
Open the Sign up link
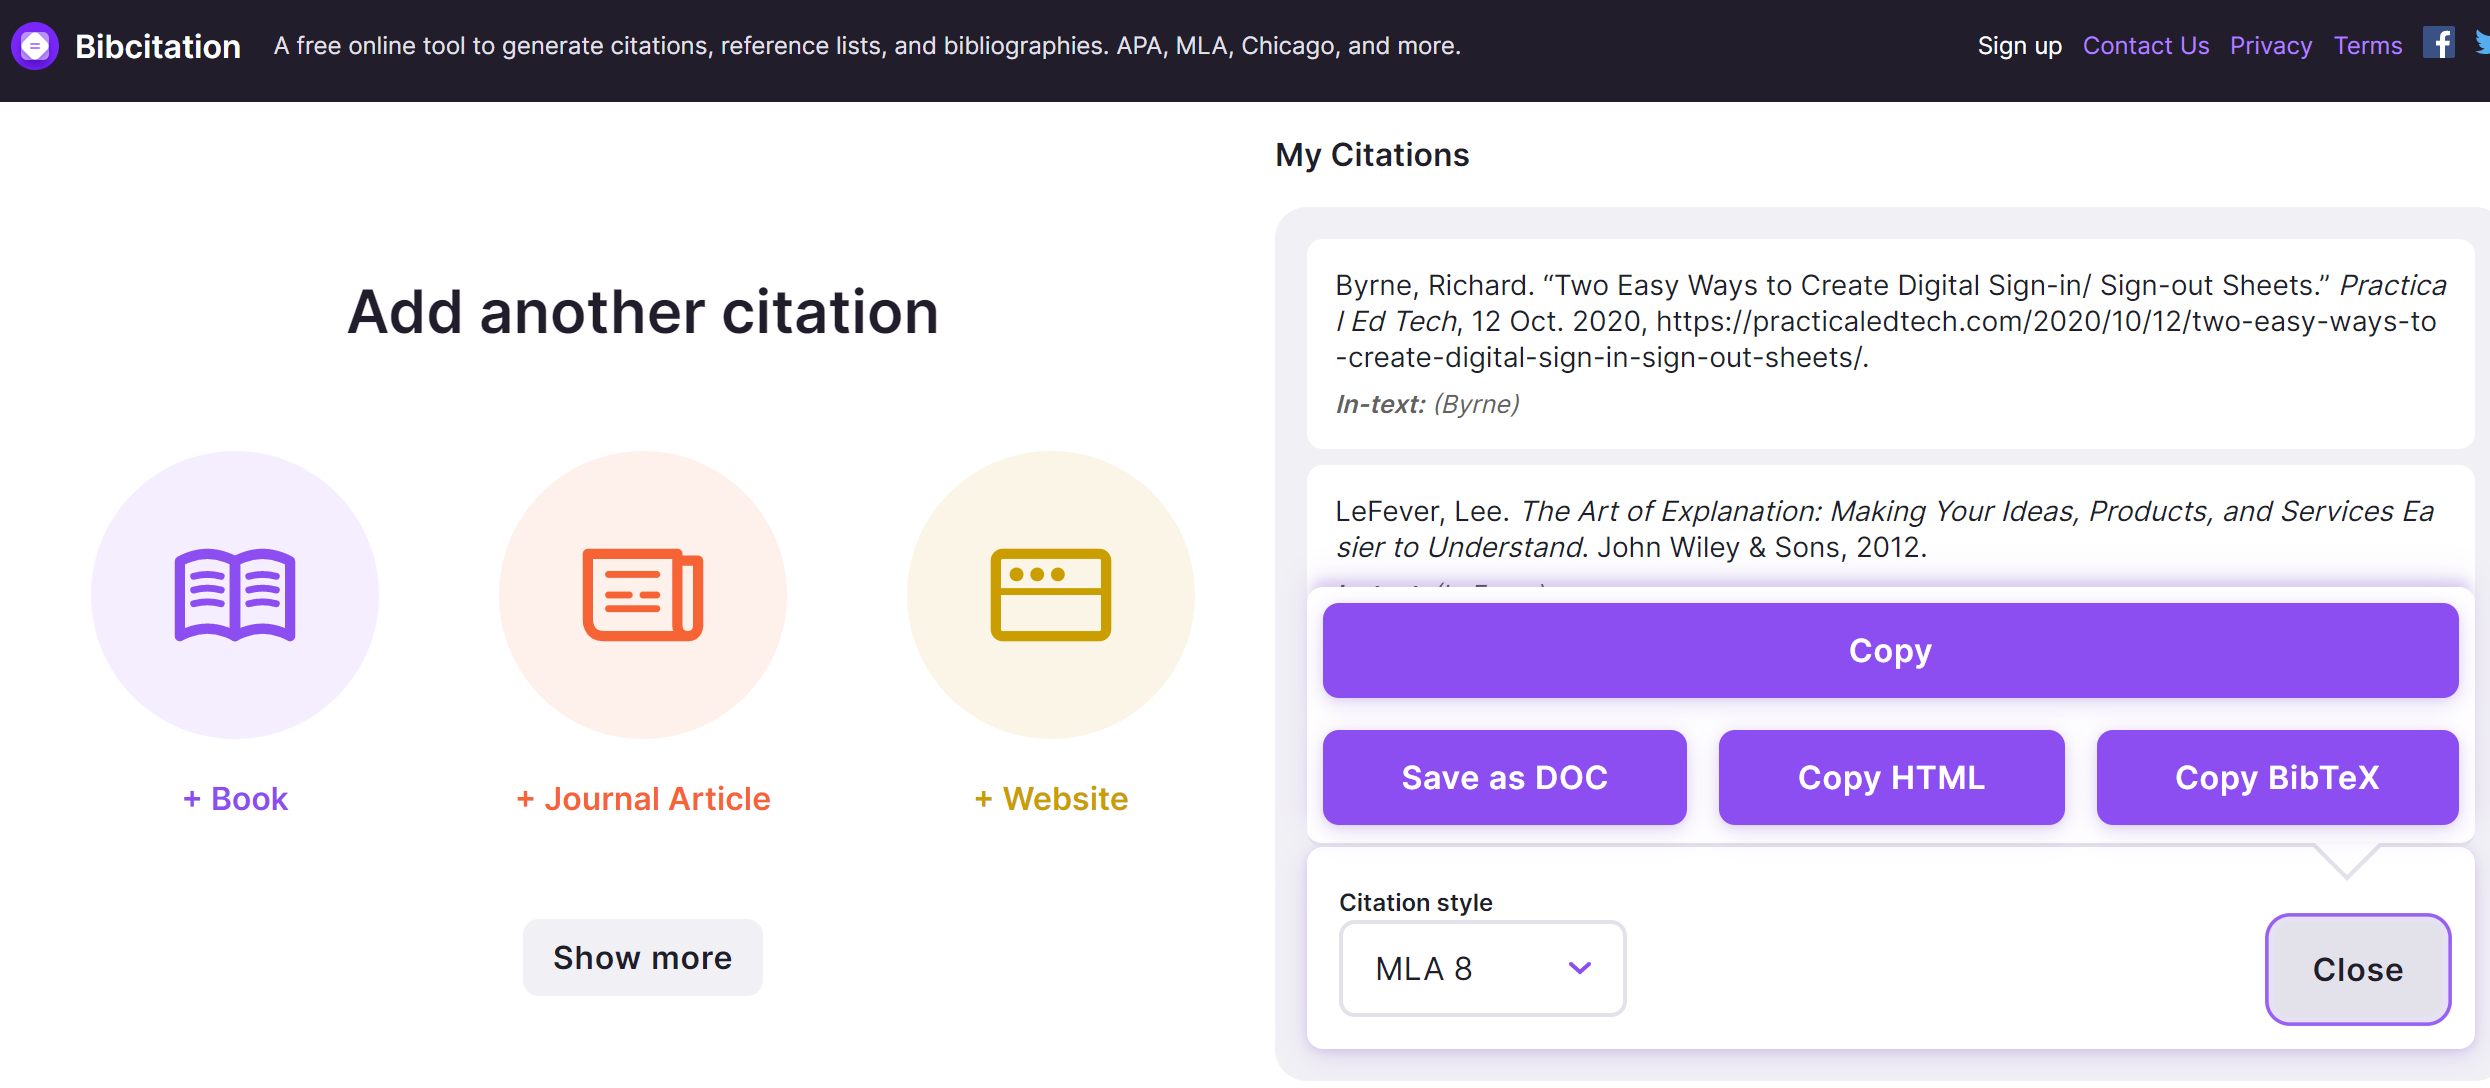tap(2020, 46)
